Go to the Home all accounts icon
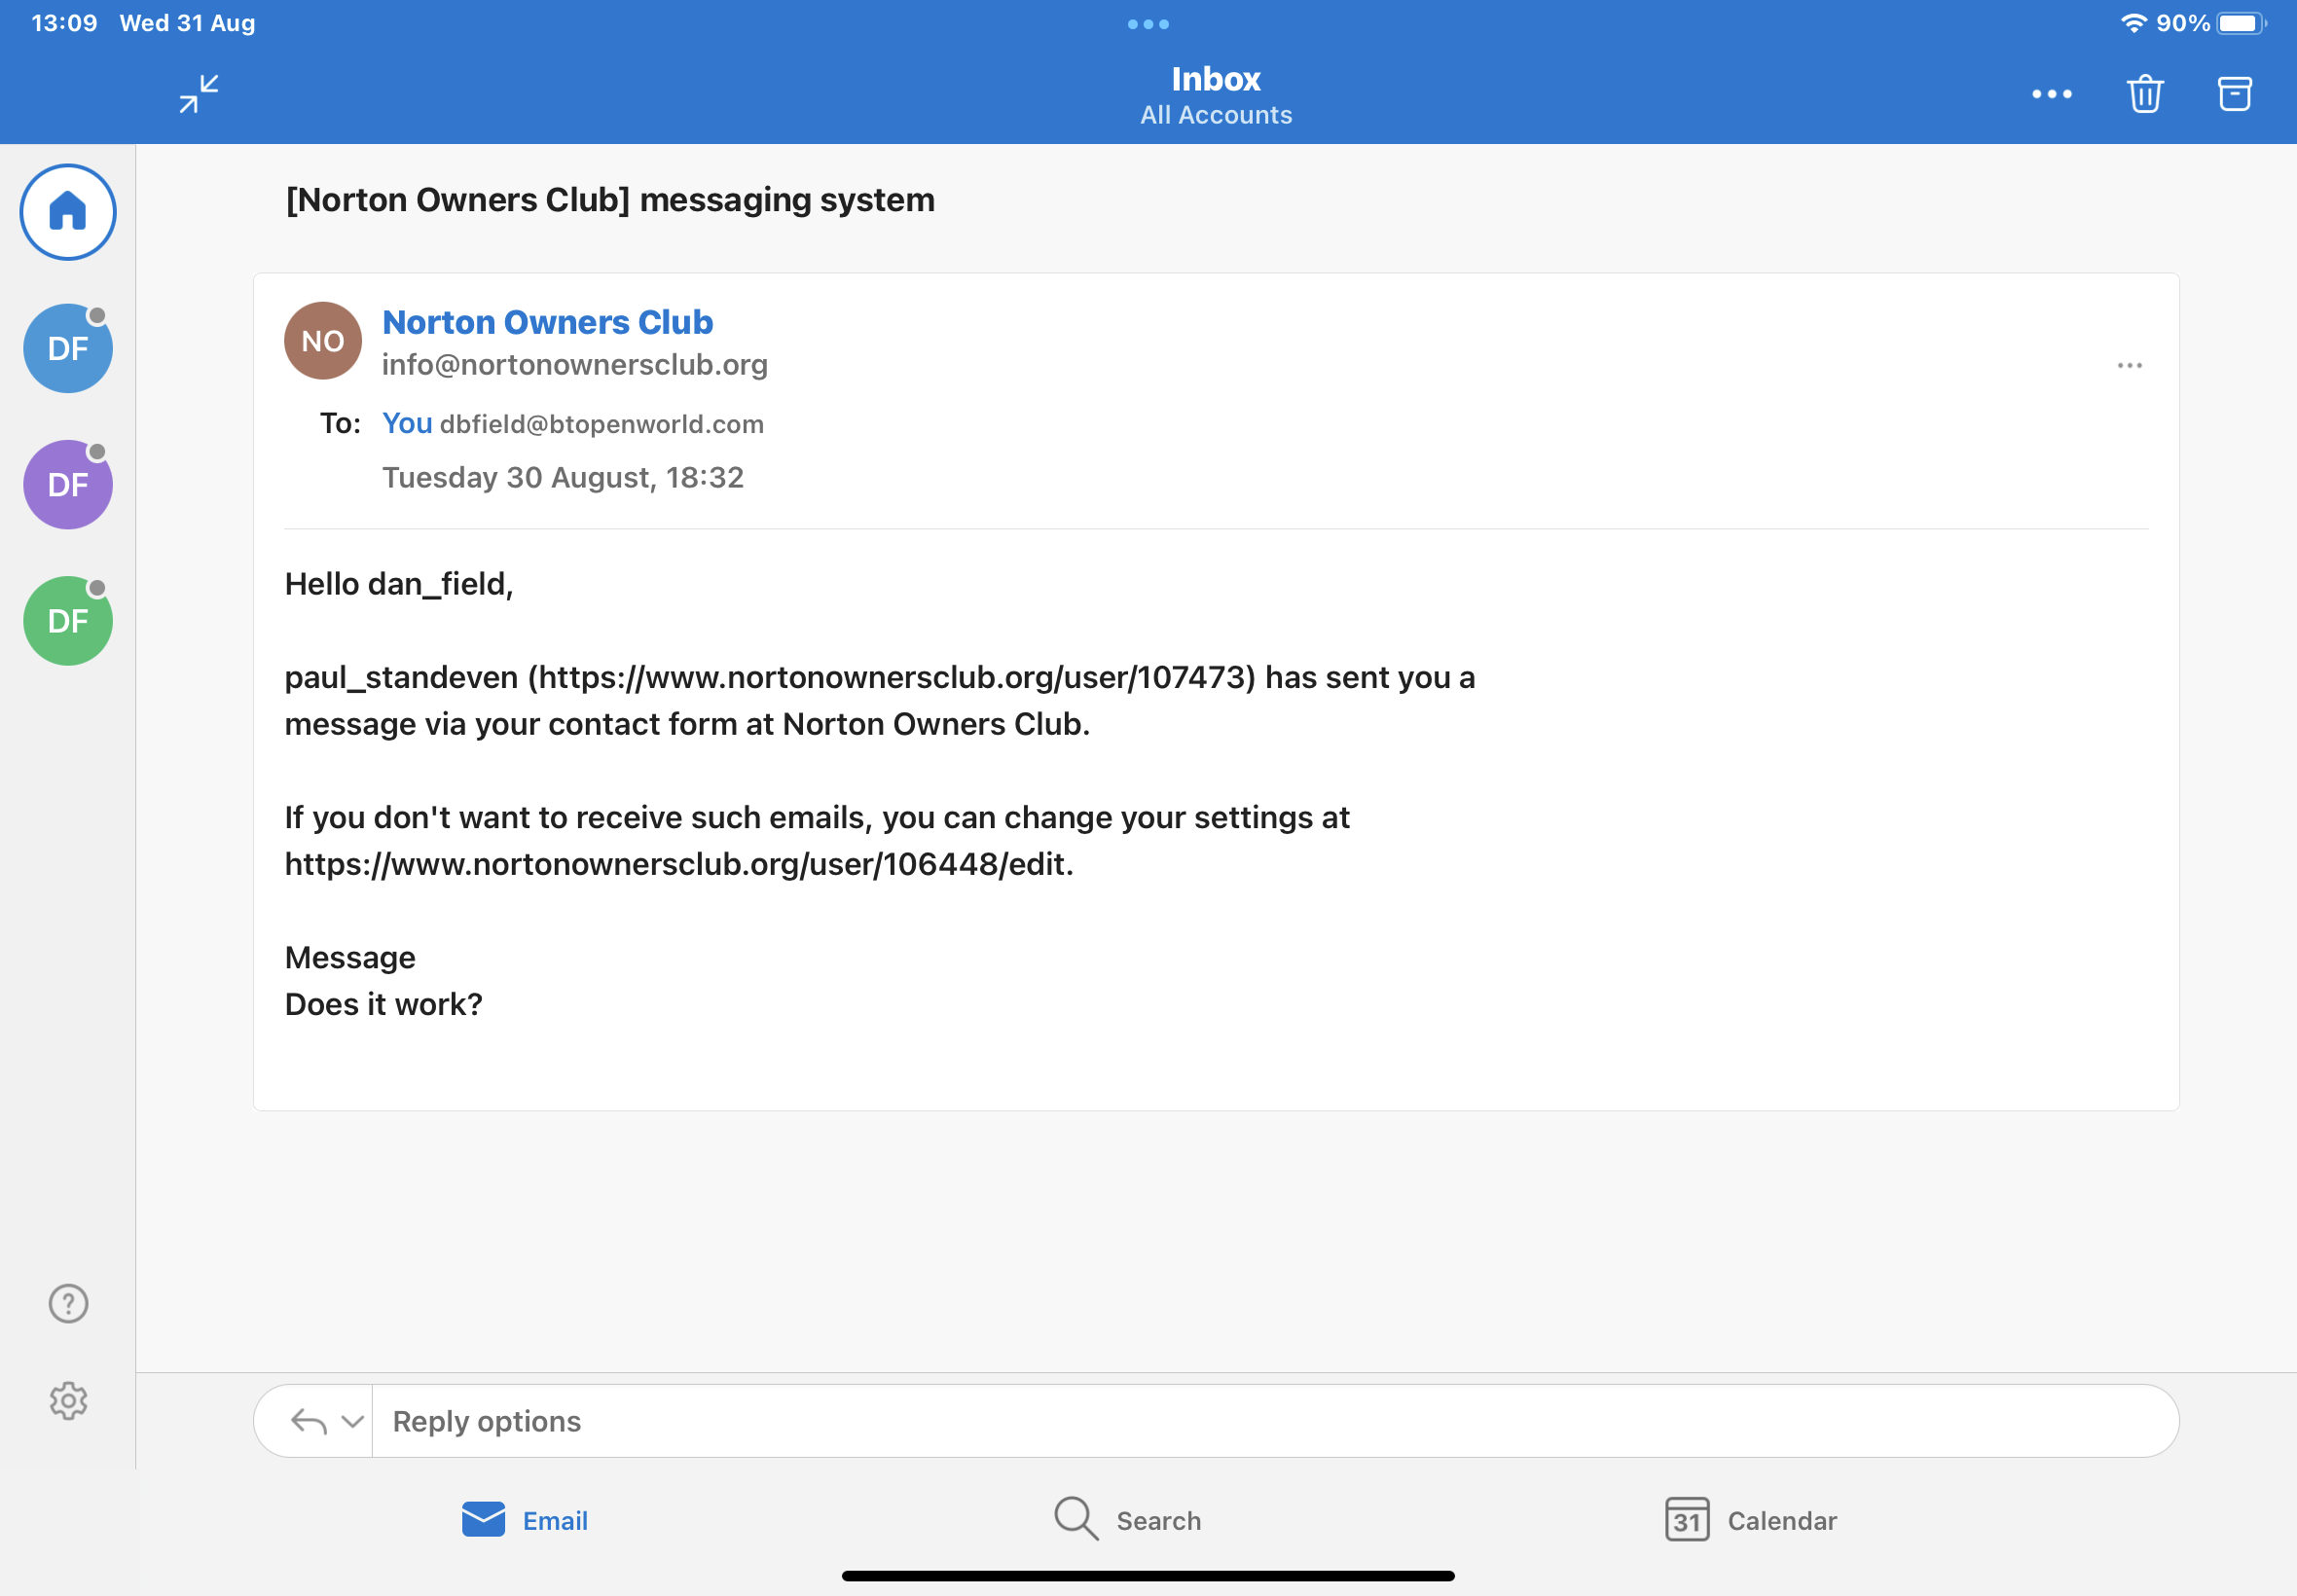 point(68,212)
